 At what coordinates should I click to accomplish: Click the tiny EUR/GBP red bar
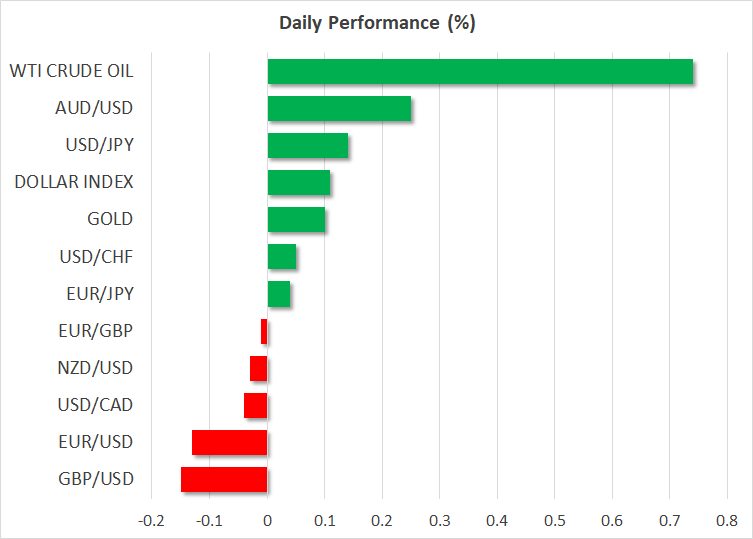(264, 331)
